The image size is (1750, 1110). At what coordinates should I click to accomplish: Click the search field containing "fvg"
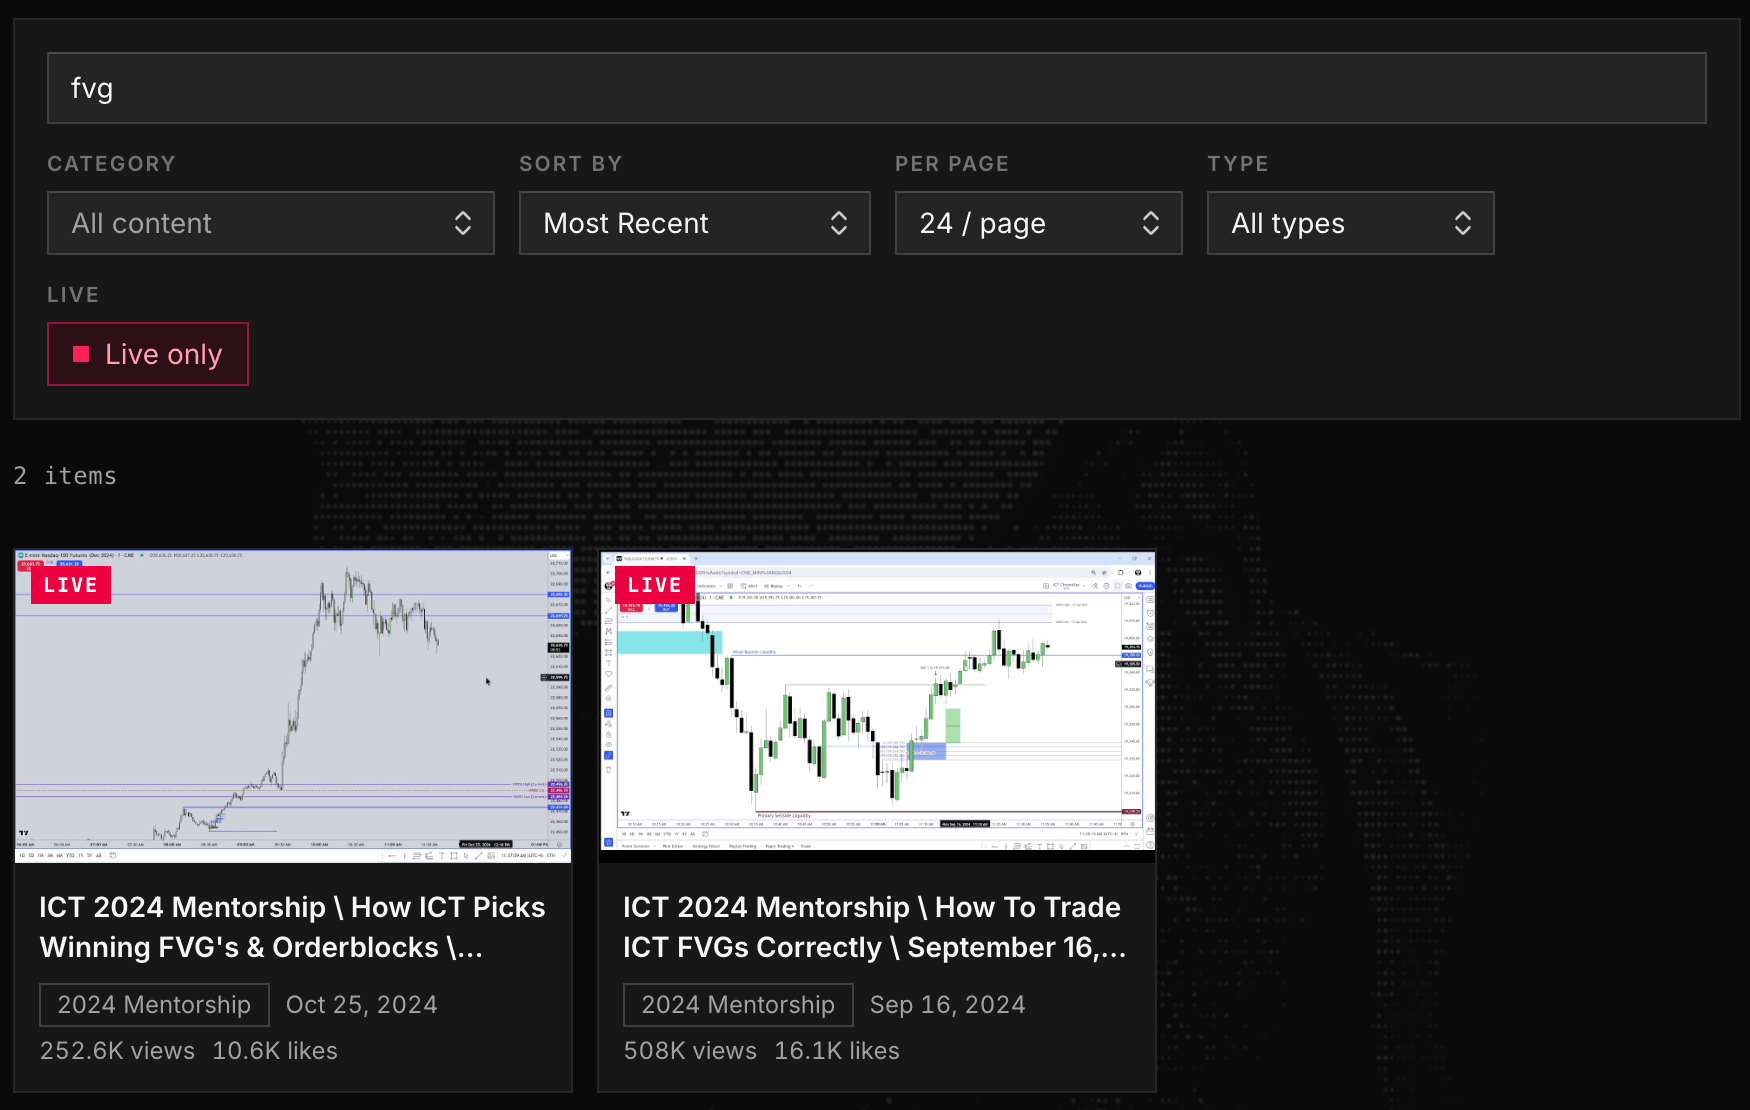[876, 88]
